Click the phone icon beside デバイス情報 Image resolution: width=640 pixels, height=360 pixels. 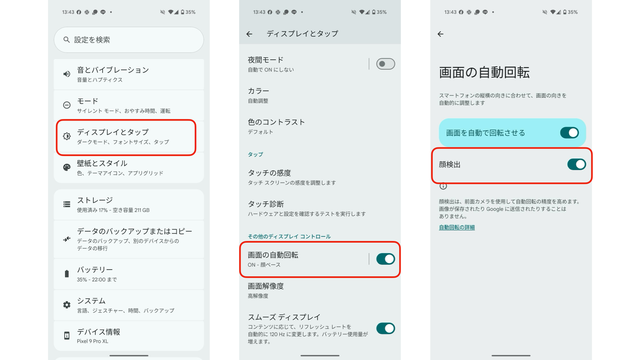point(67,336)
